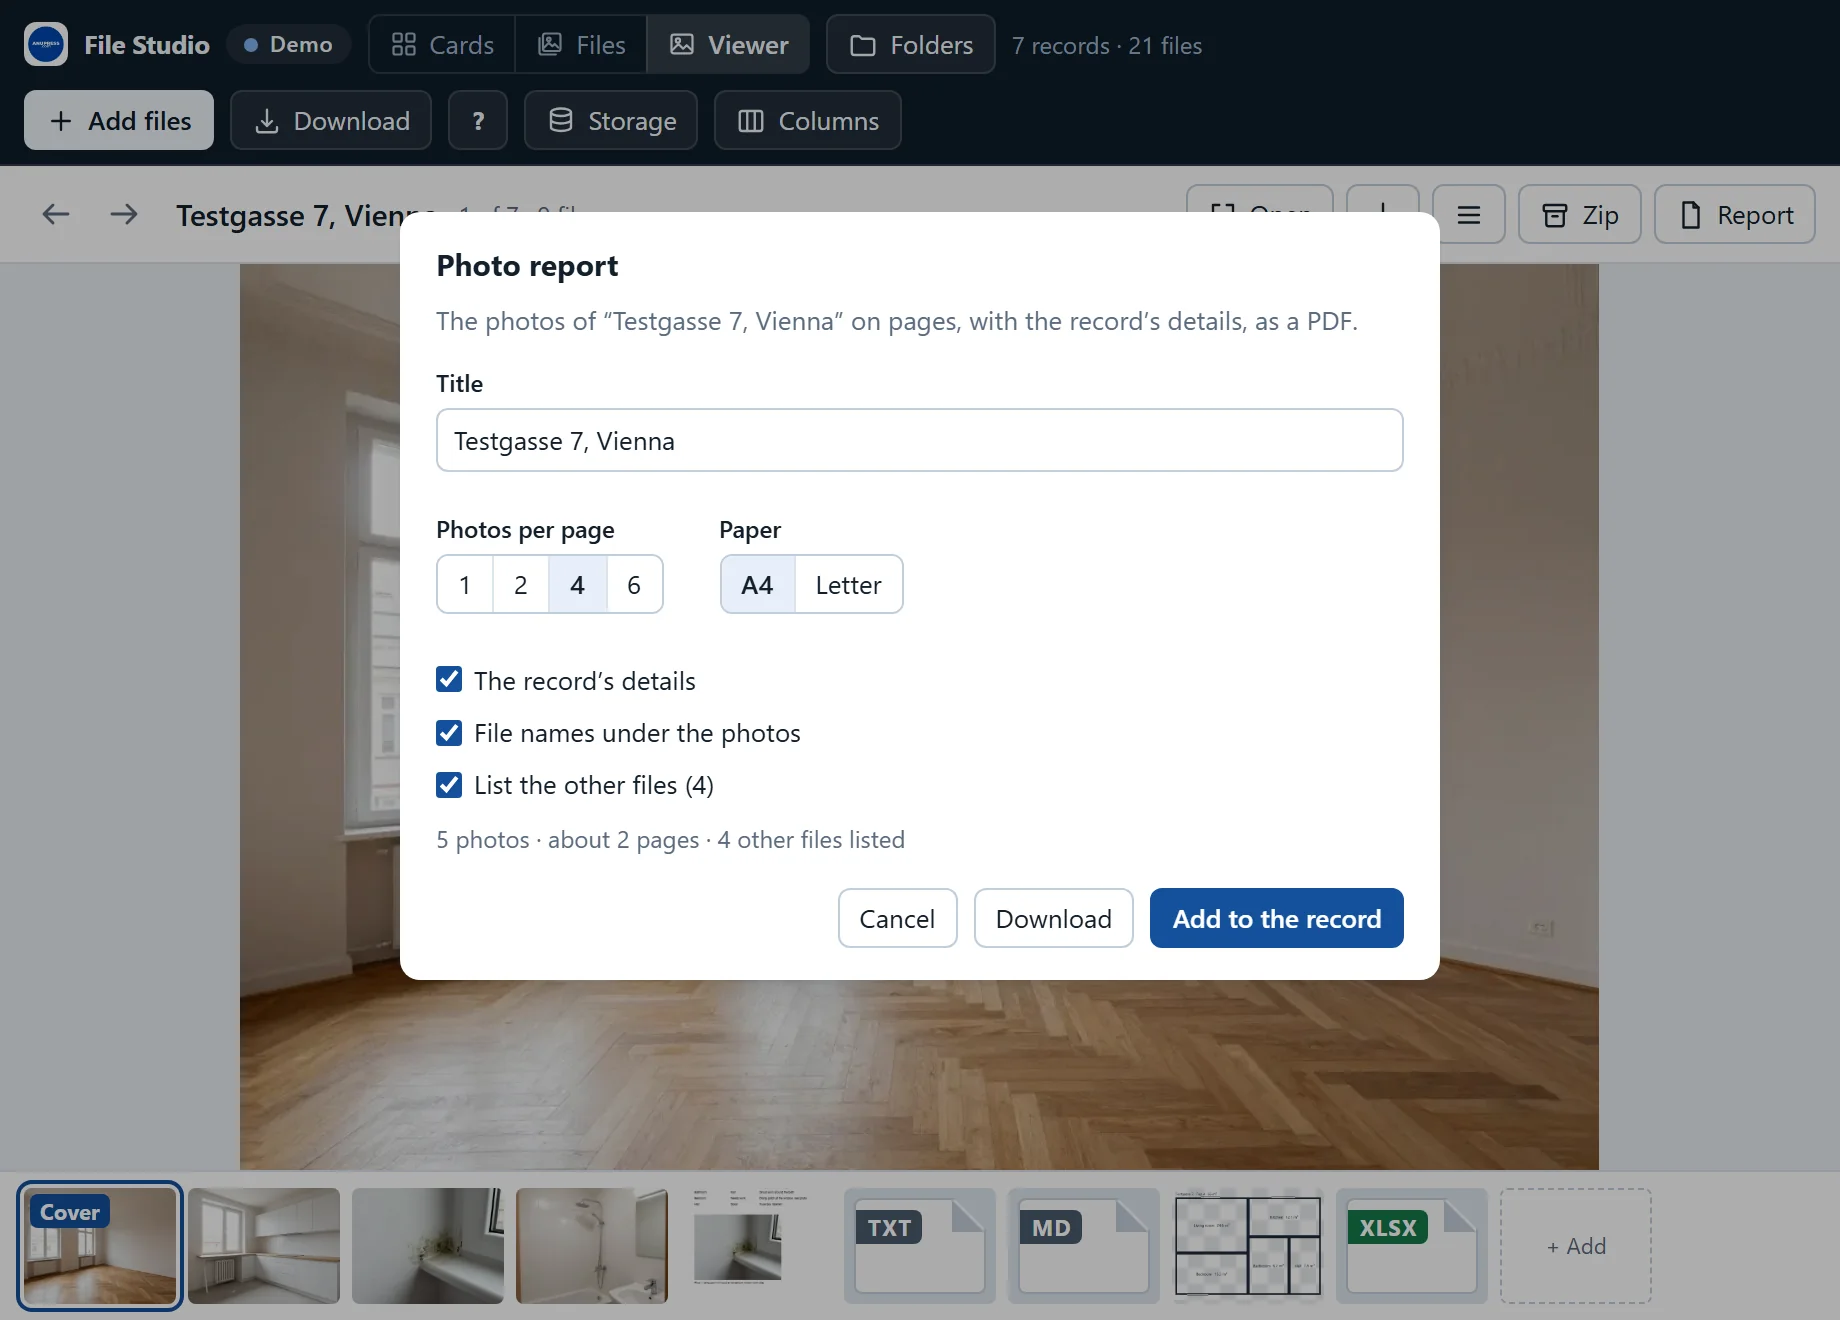Click the Add files button
This screenshot has width=1840, height=1320.
coord(119,121)
